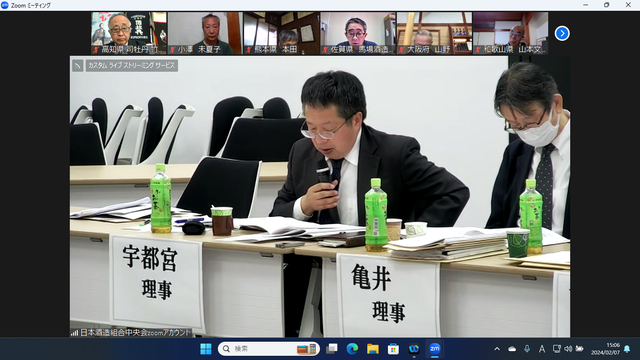
Task: Open the OneDrive cloud tray icon
Action: click(x=512, y=349)
